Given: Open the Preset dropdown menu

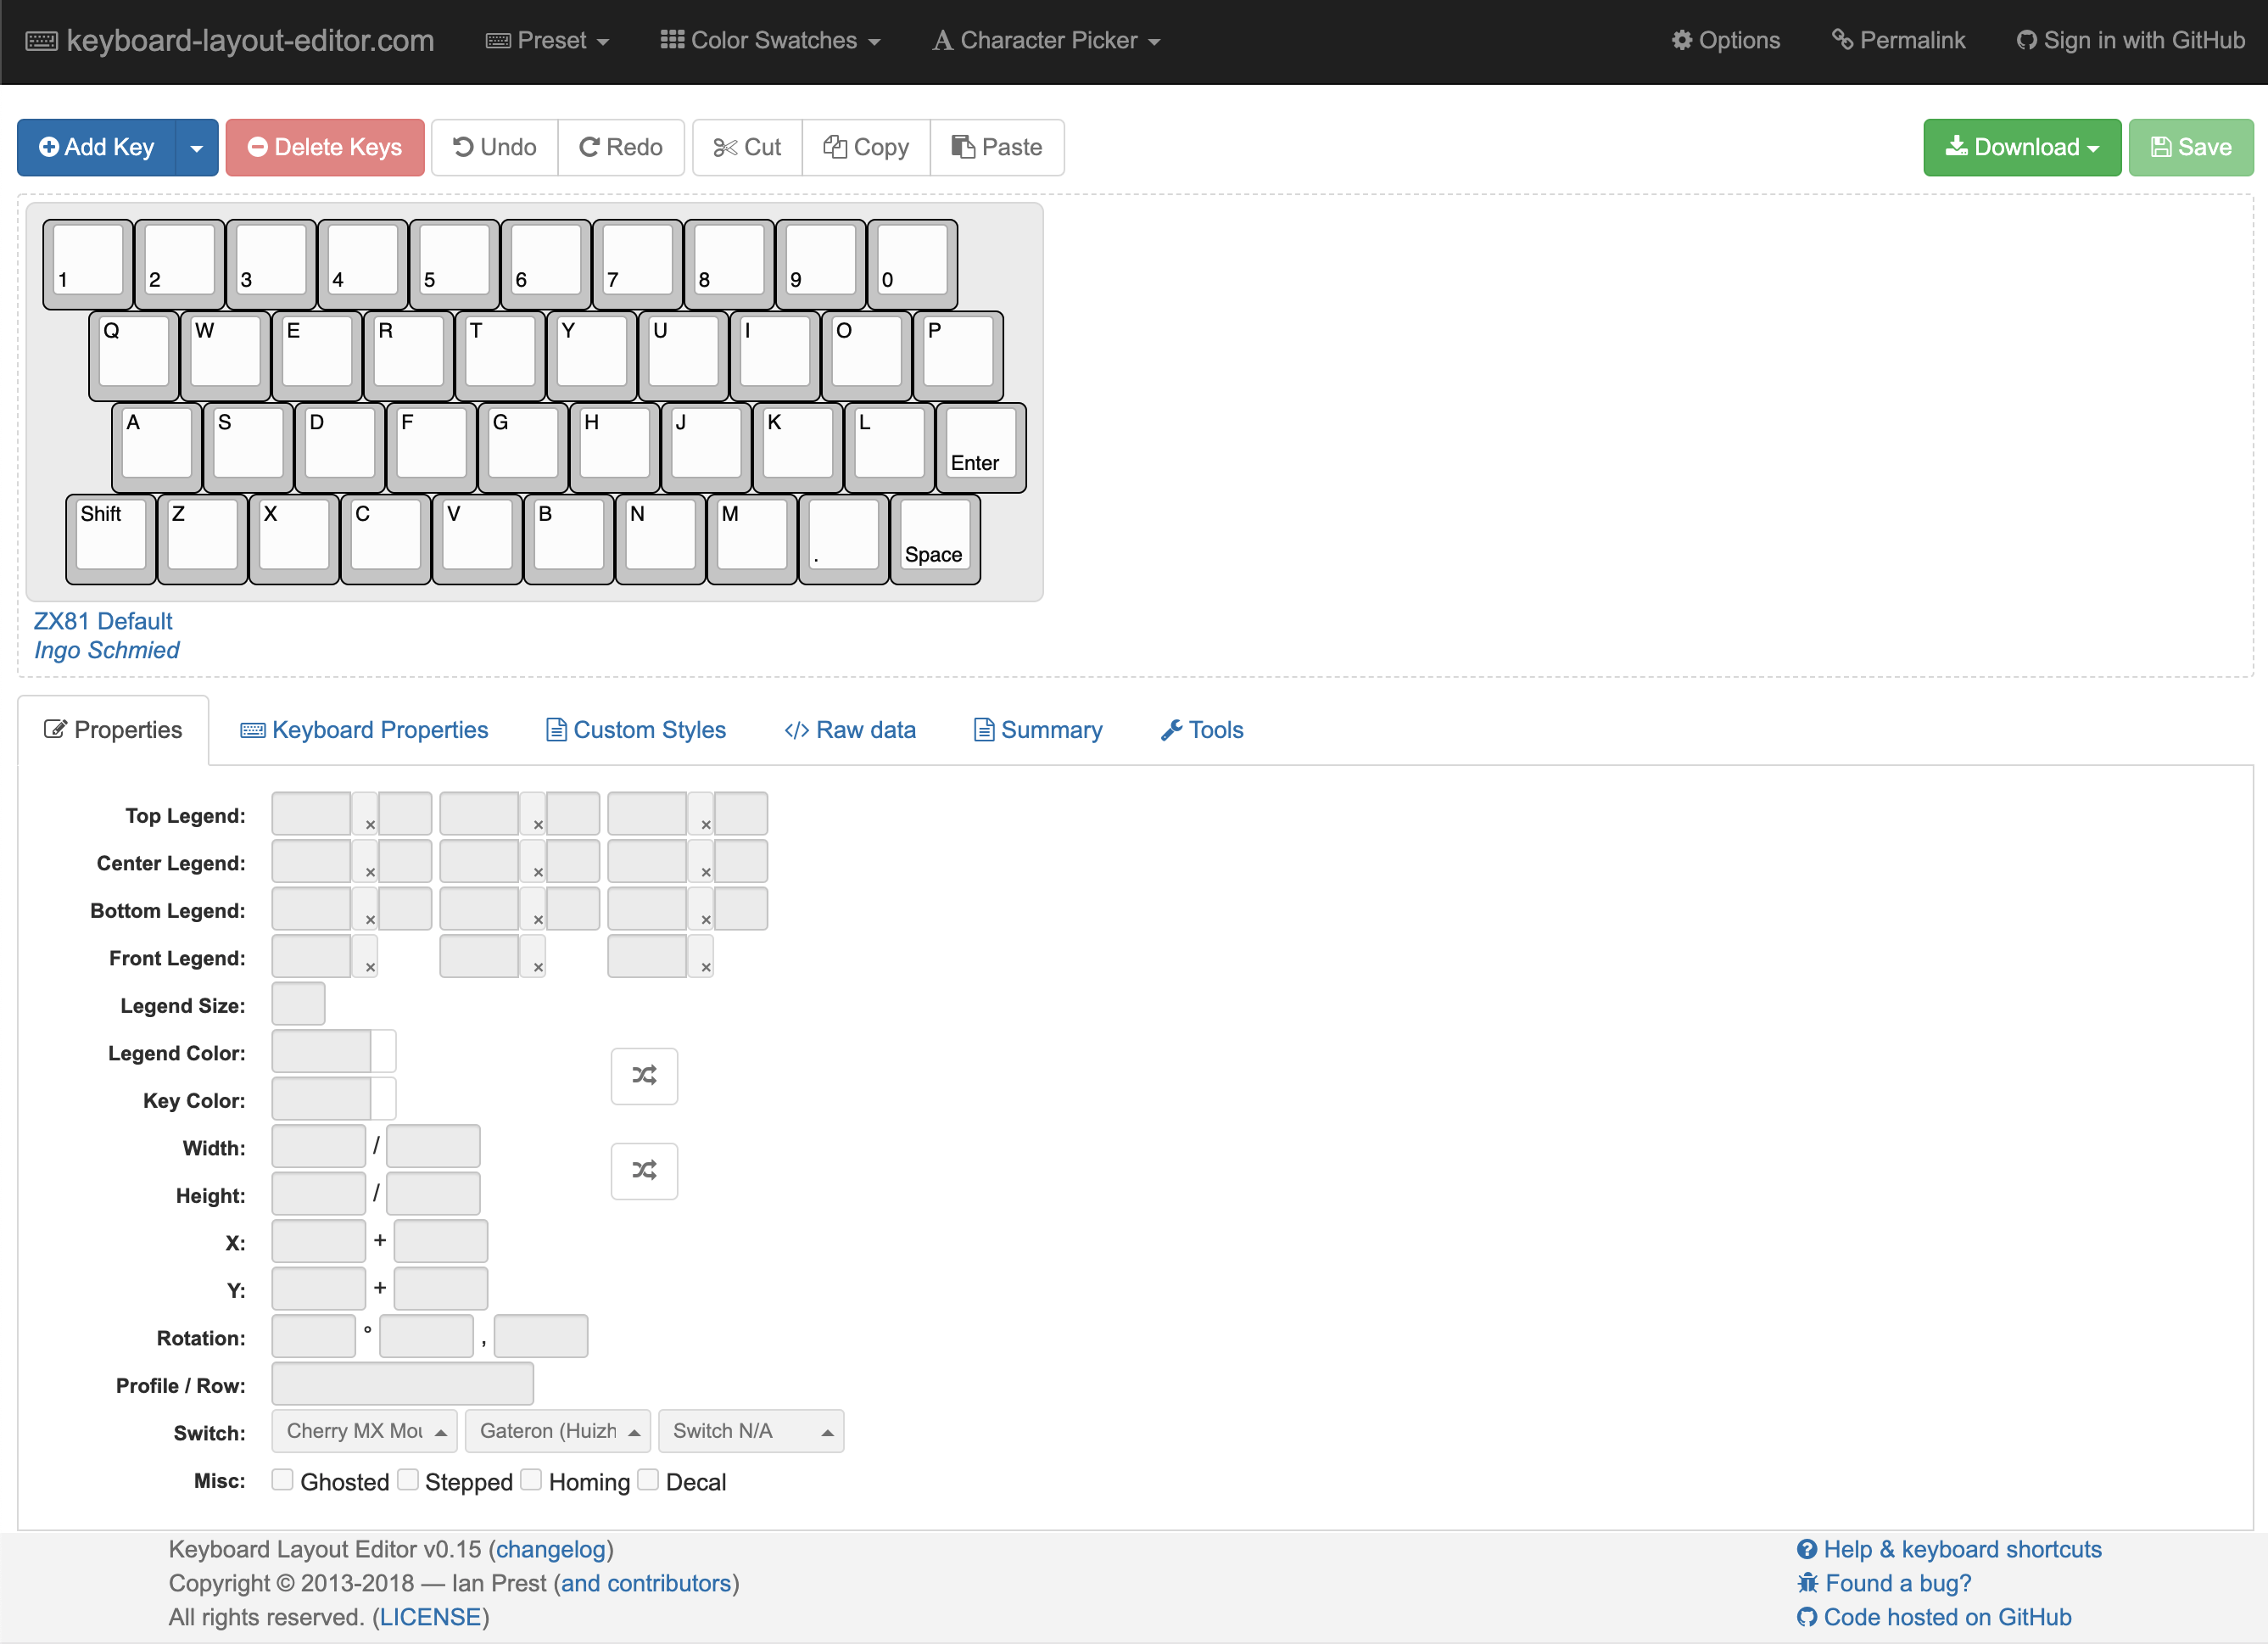Looking at the screenshot, I should point(547,41).
